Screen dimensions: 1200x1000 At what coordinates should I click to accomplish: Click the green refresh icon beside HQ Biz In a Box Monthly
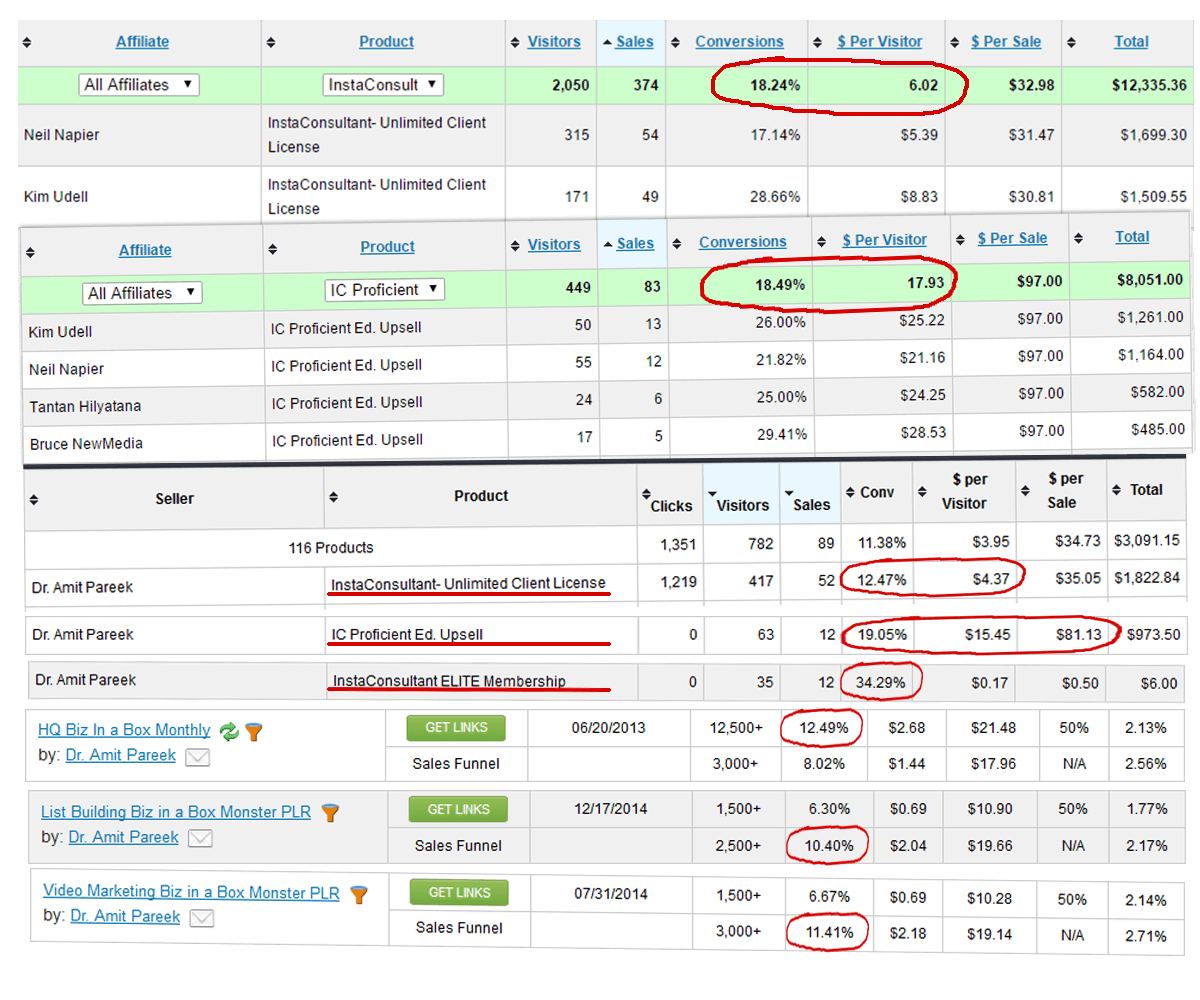pos(230,731)
